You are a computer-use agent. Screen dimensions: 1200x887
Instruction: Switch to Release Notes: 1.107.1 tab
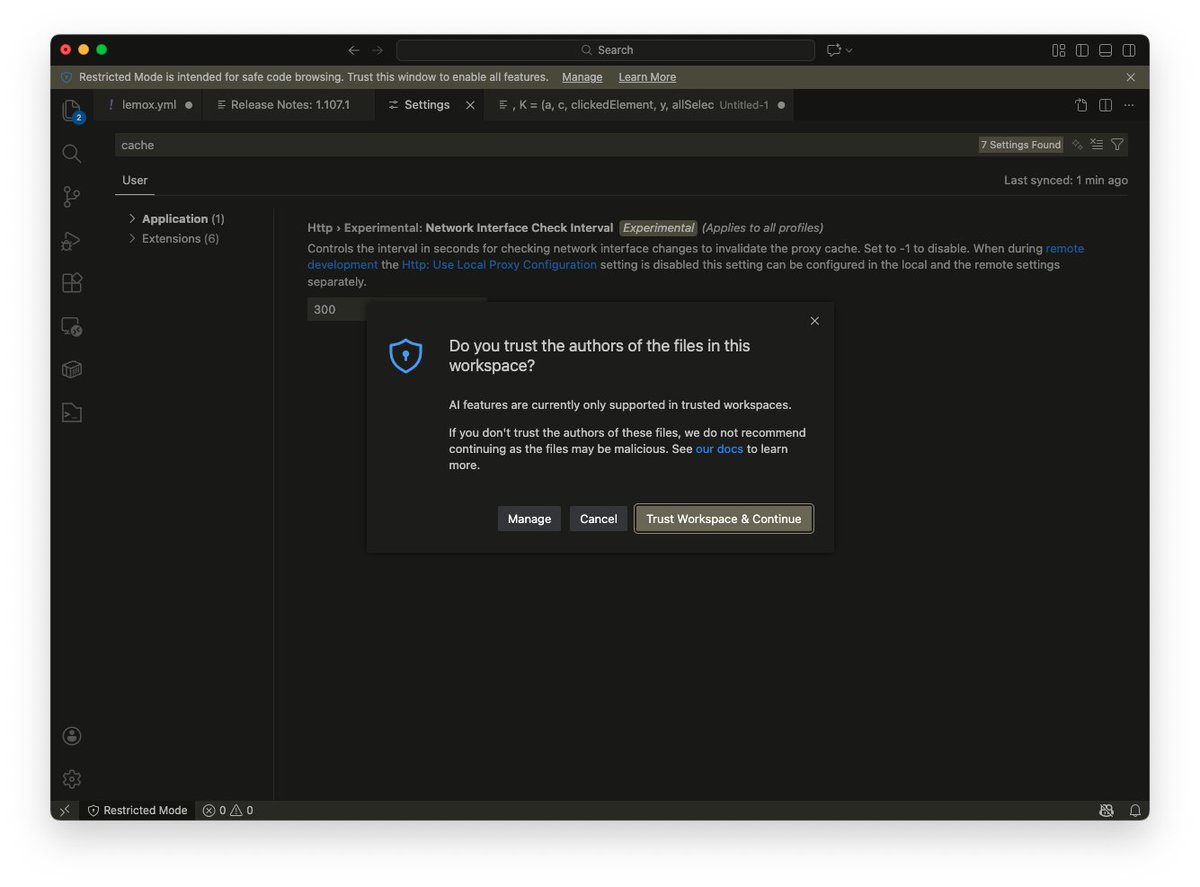click(290, 105)
